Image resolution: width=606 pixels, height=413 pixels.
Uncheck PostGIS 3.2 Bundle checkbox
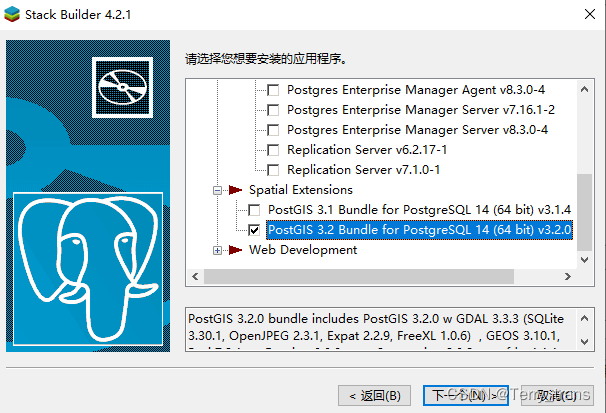(x=254, y=230)
